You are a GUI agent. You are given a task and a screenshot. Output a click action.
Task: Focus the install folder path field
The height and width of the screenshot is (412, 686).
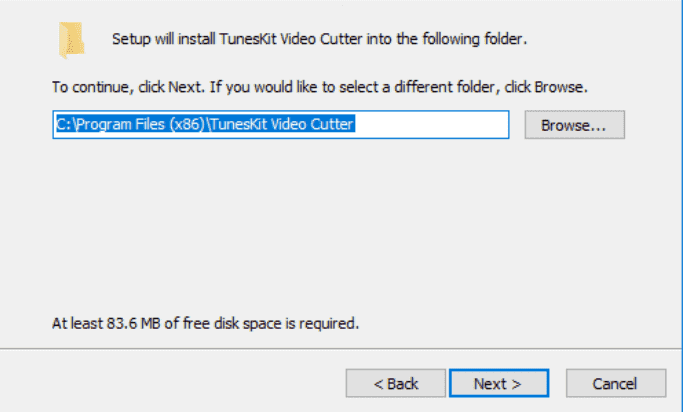pyautogui.click(x=281, y=125)
